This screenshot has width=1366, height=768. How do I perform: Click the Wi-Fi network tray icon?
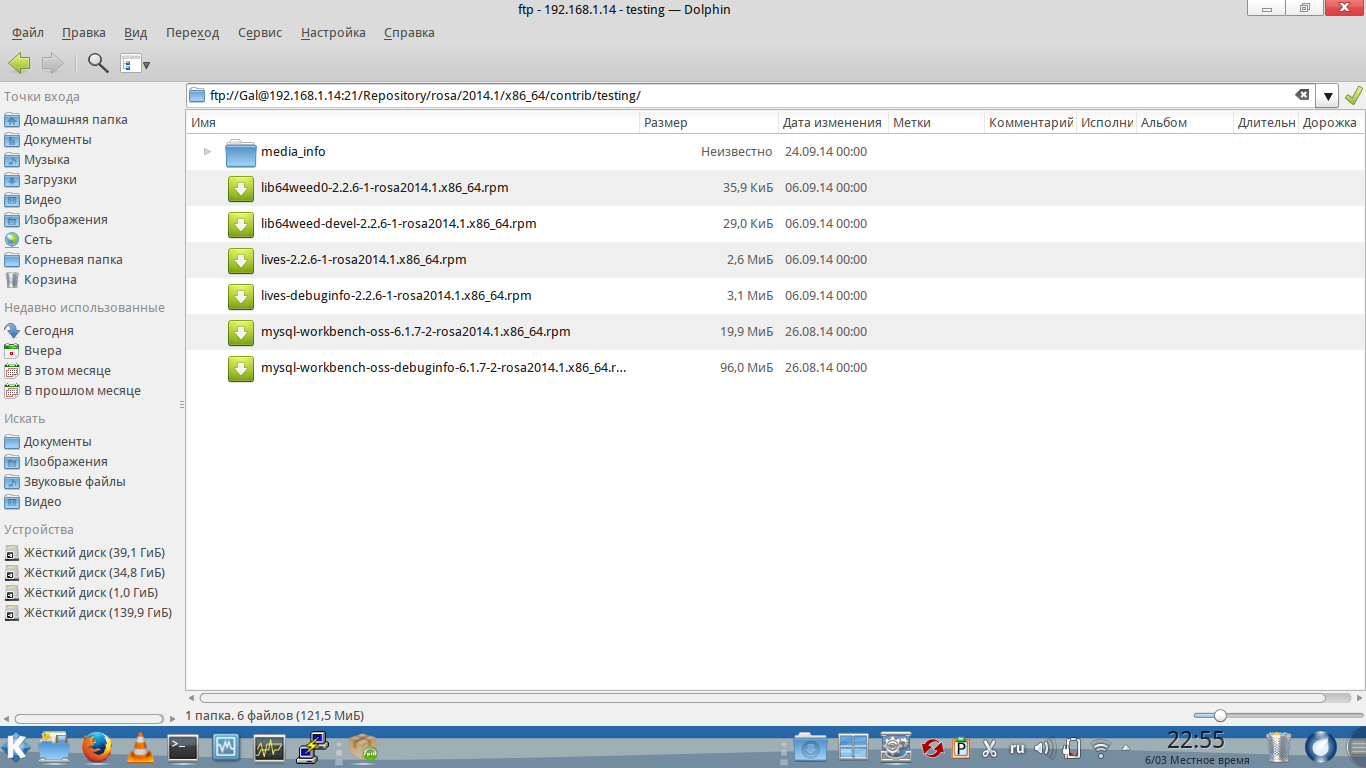[1101, 747]
